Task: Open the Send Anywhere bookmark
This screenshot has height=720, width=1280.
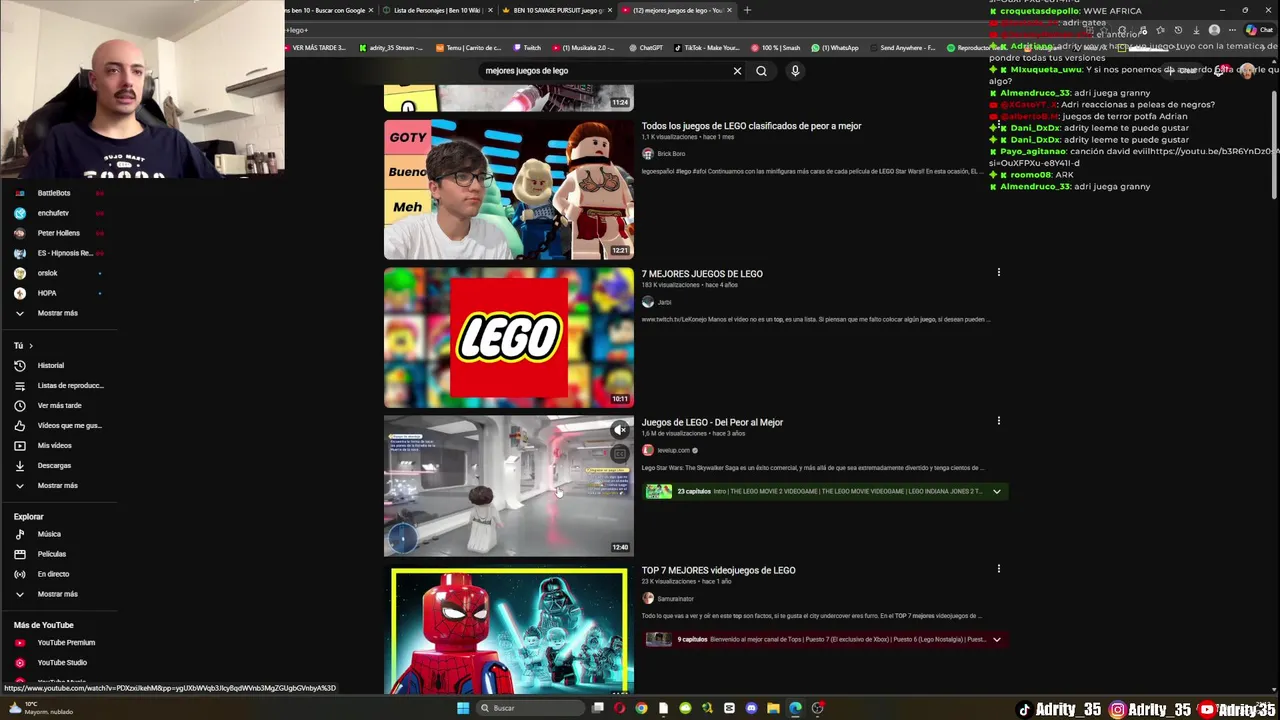Action: pyautogui.click(x=903, y=47)
